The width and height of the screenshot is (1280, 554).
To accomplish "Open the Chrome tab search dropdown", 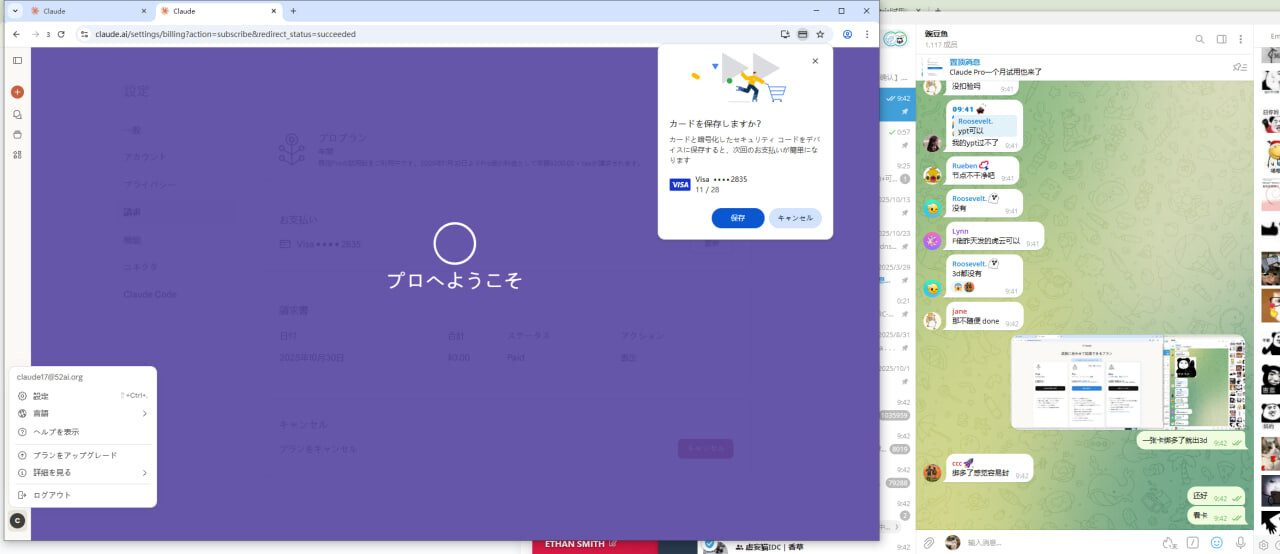I will click(x=15, y=10).
